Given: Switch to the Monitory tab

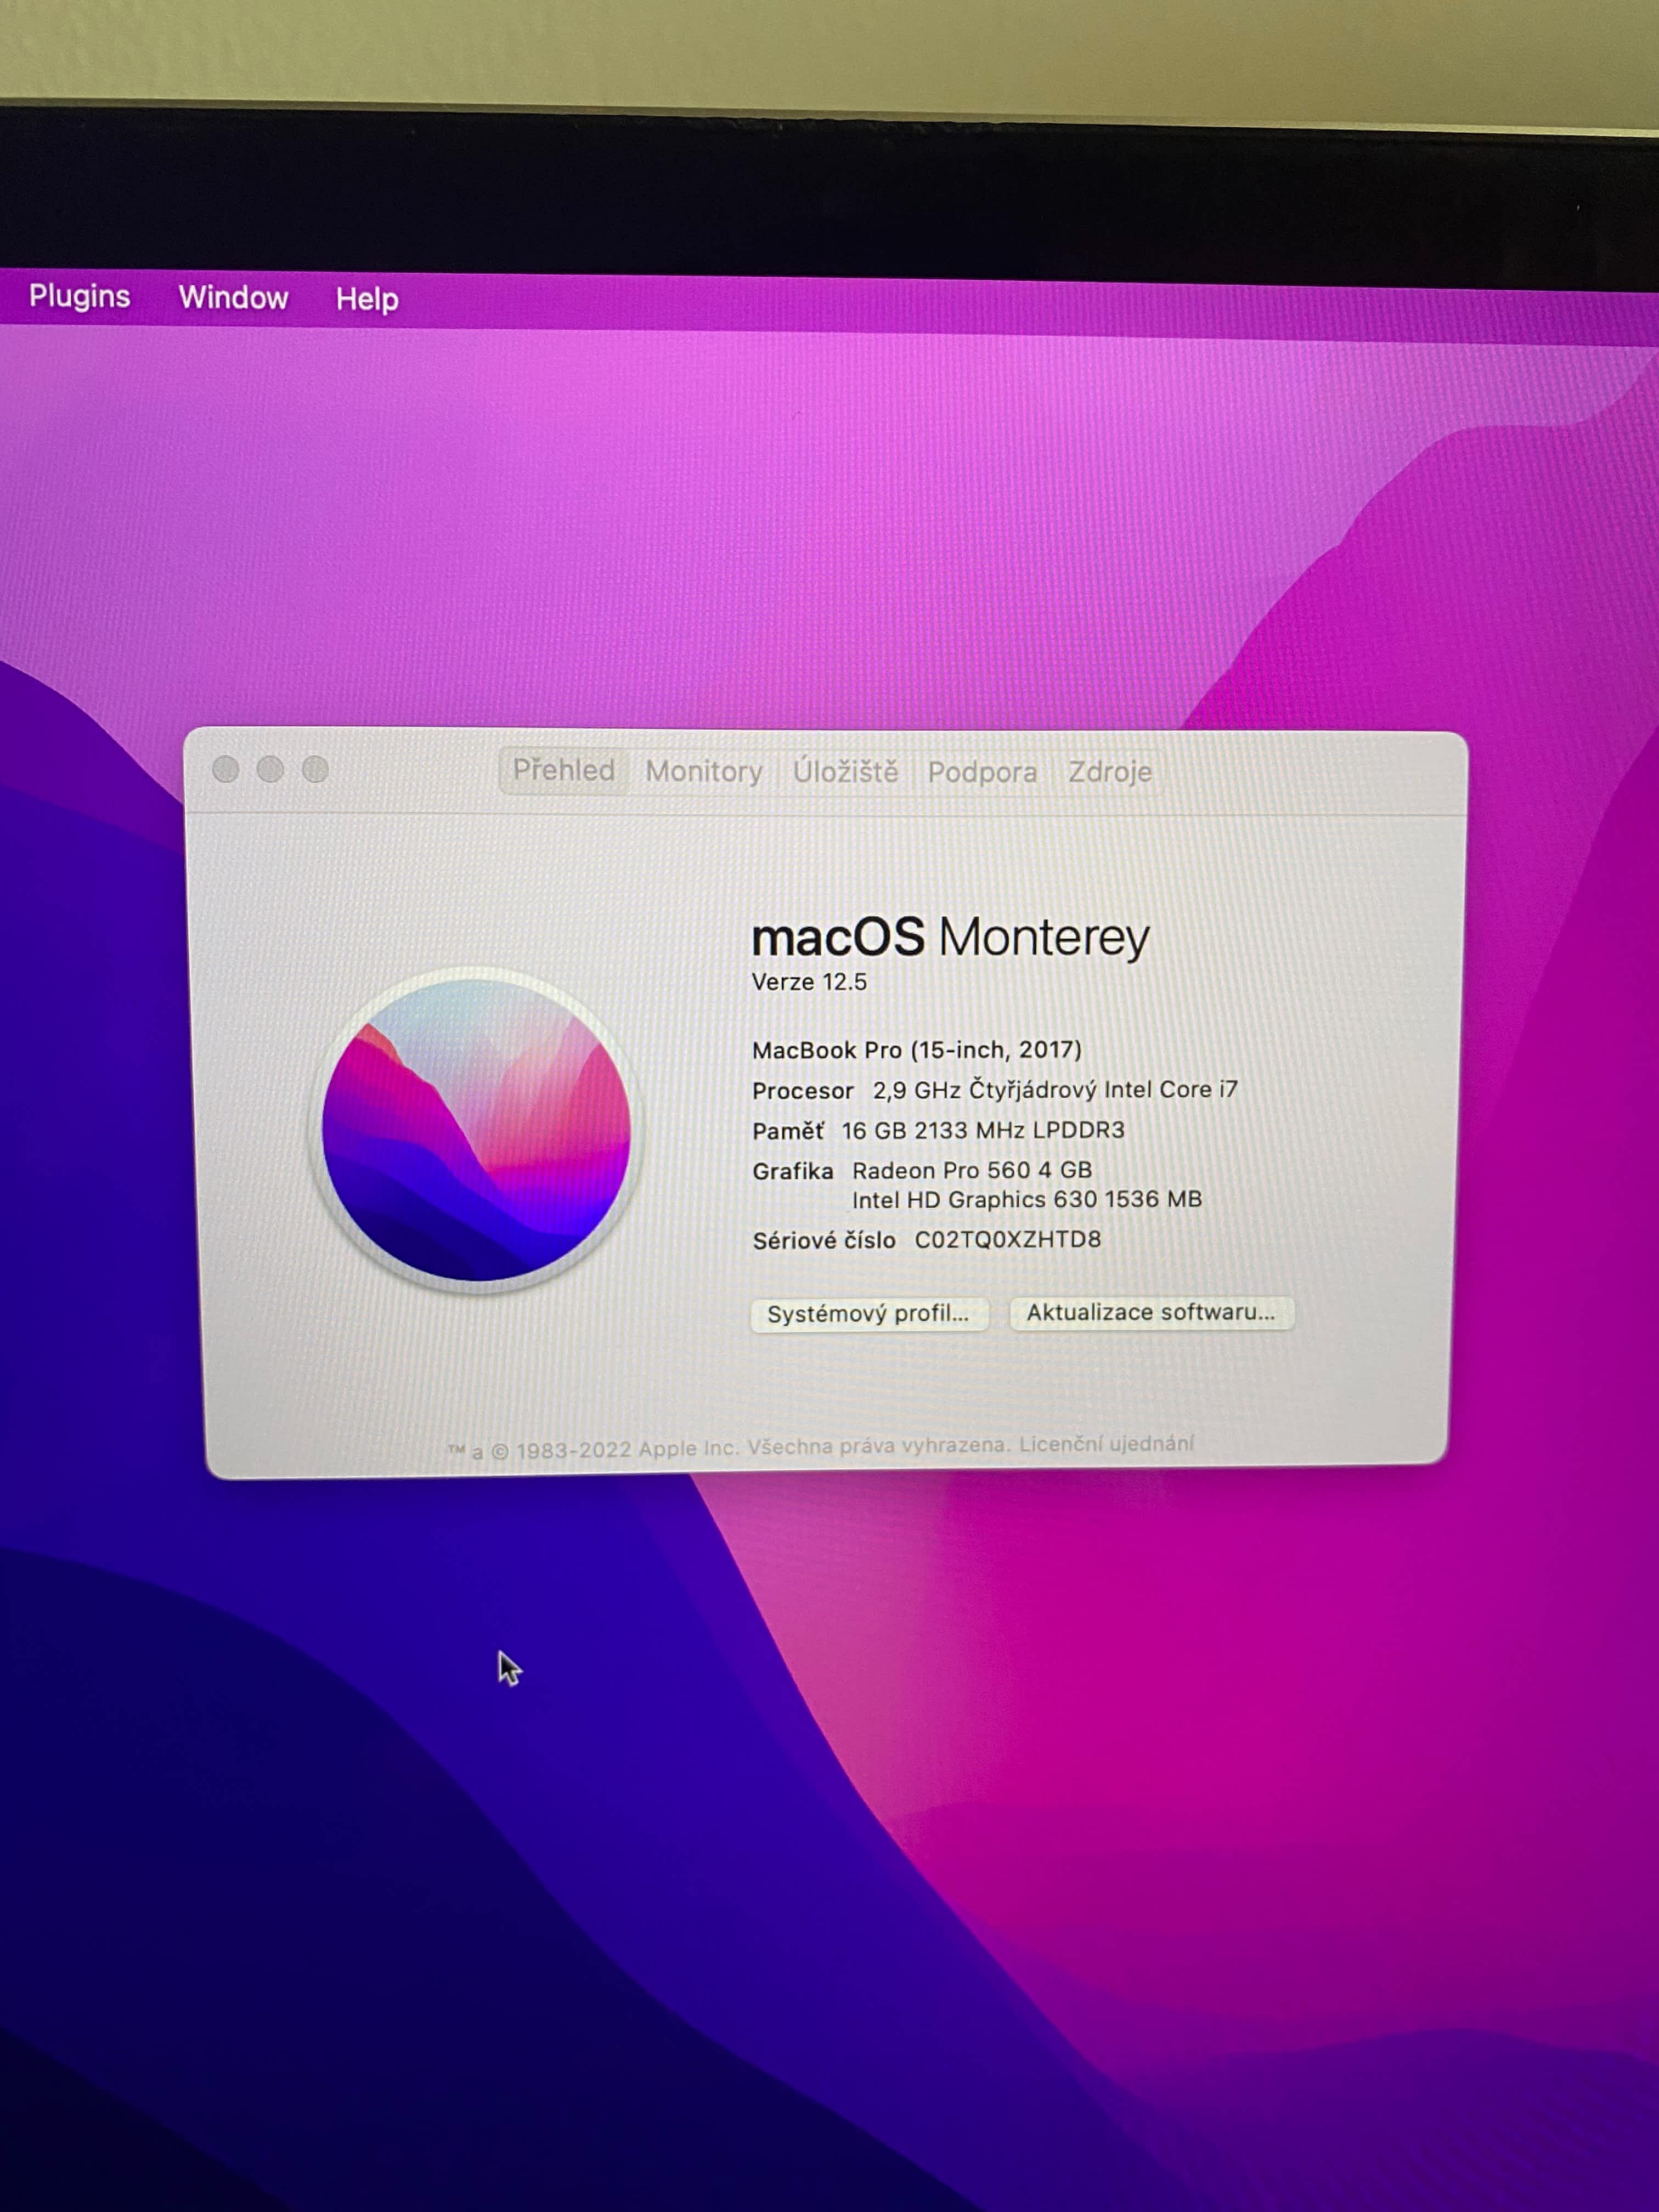Looking at the screenshot, I should pyautogui.click(x=703, y=771).
